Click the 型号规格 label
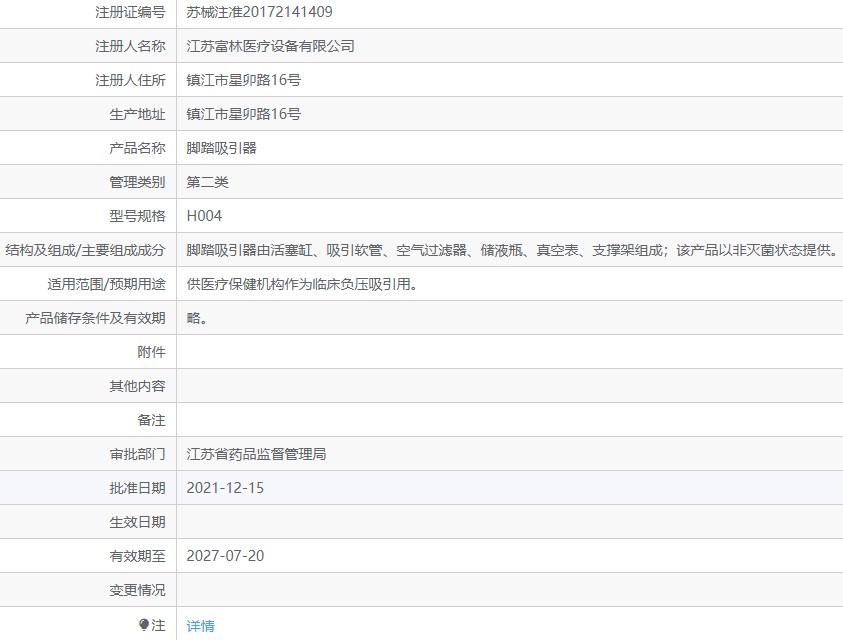Screen dimensions: 843x640 pos(138,216)
